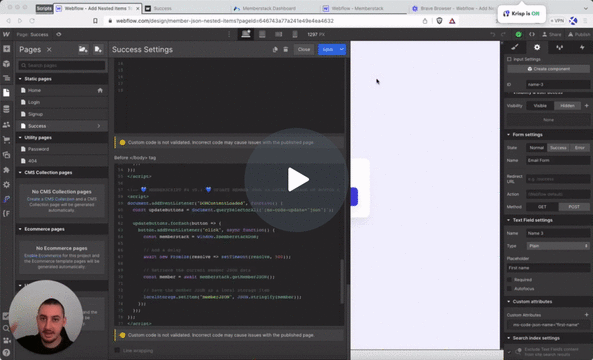Open the Settings tab gear icon
Screen dimensions: 593x360
(x=537, y=47)
